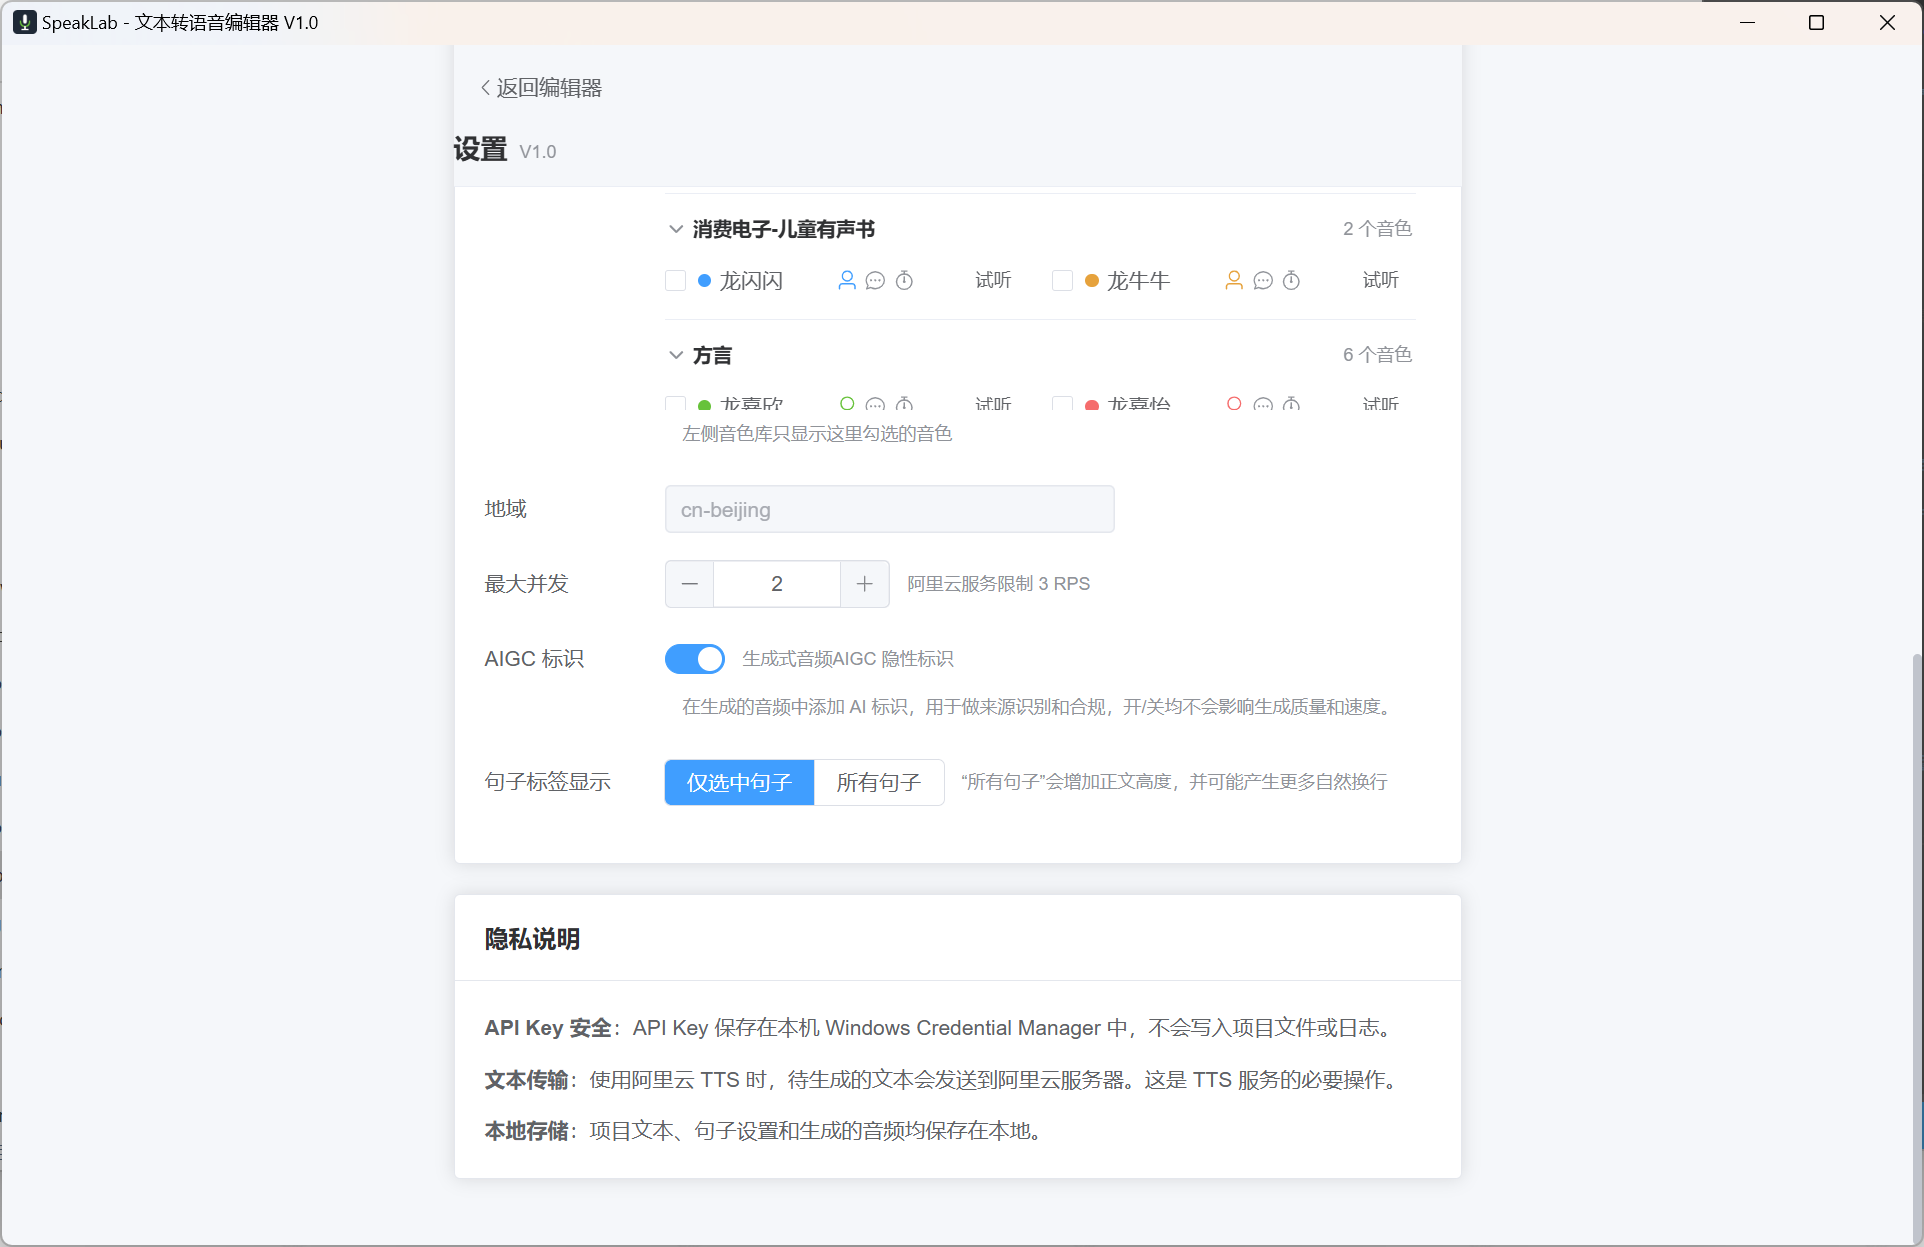Viewport: 1924px width, 1247px height.
Task: Select the 所有句子 option
Action: pos(879,782)
